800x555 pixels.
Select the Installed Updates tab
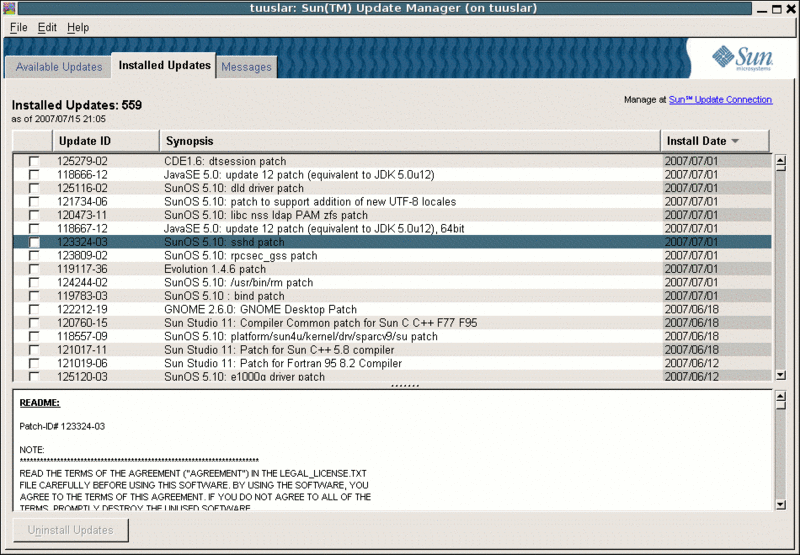[x=164, y=65]
